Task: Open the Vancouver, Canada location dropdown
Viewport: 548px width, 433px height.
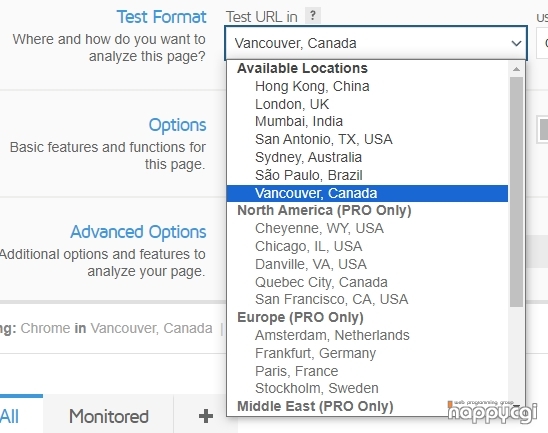Action: pos(376,43)
